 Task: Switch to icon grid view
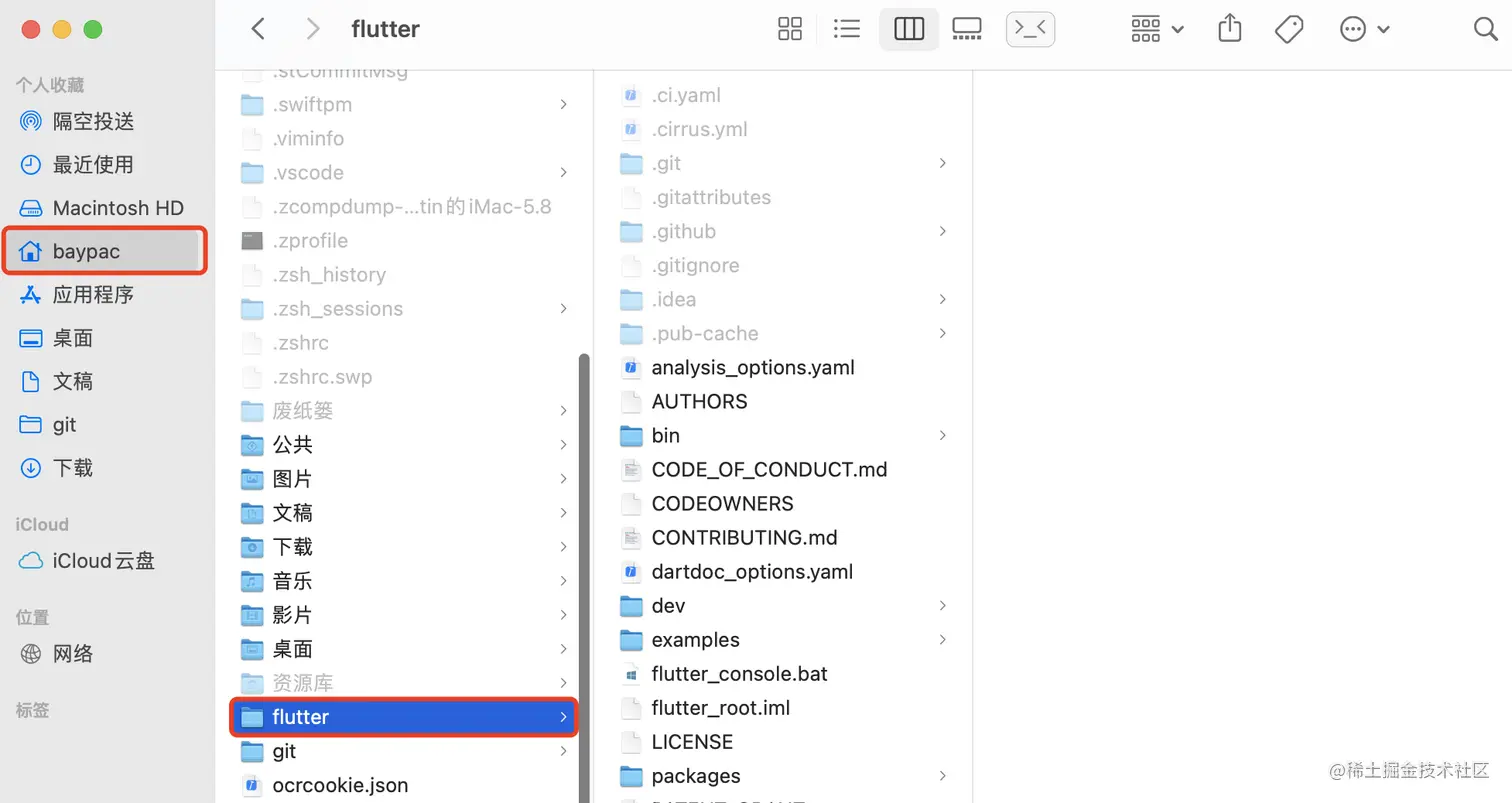click(x=790, y=29)
